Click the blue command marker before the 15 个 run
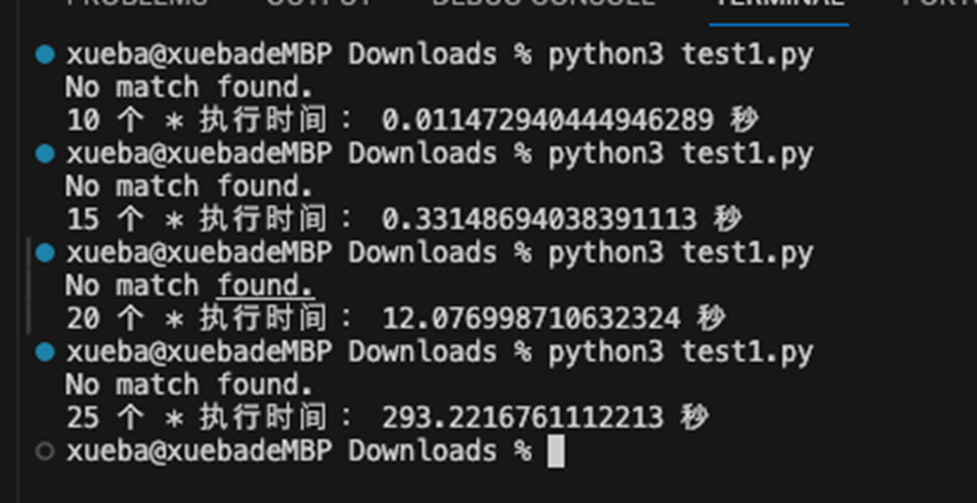This screenshot has width=977, height=503. [44, 154]
